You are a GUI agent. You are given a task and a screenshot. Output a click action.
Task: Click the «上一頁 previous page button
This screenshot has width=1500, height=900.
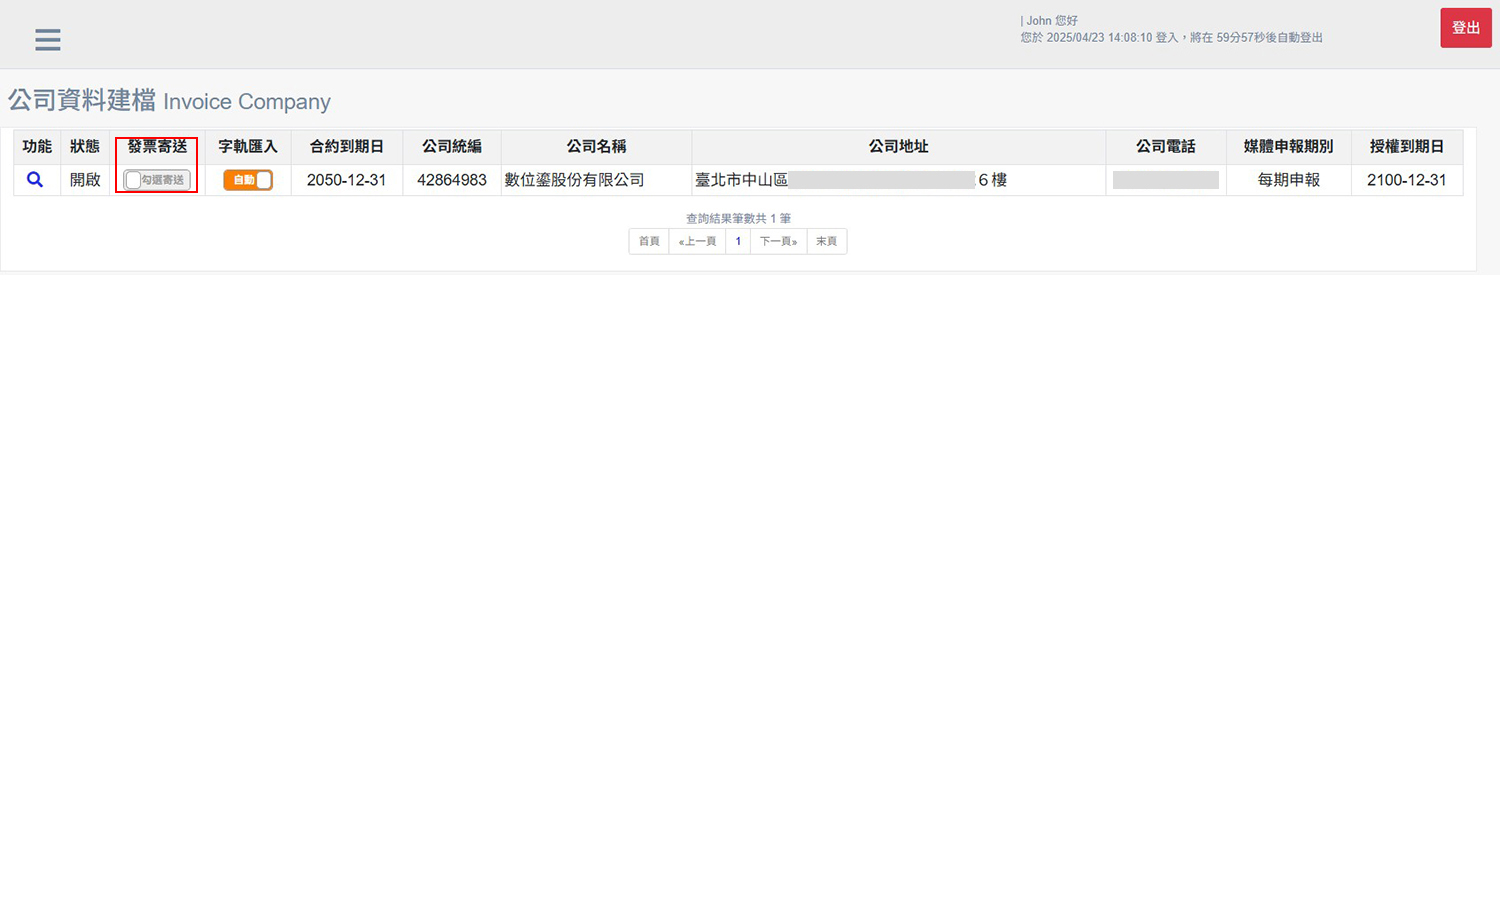[697, 241]
